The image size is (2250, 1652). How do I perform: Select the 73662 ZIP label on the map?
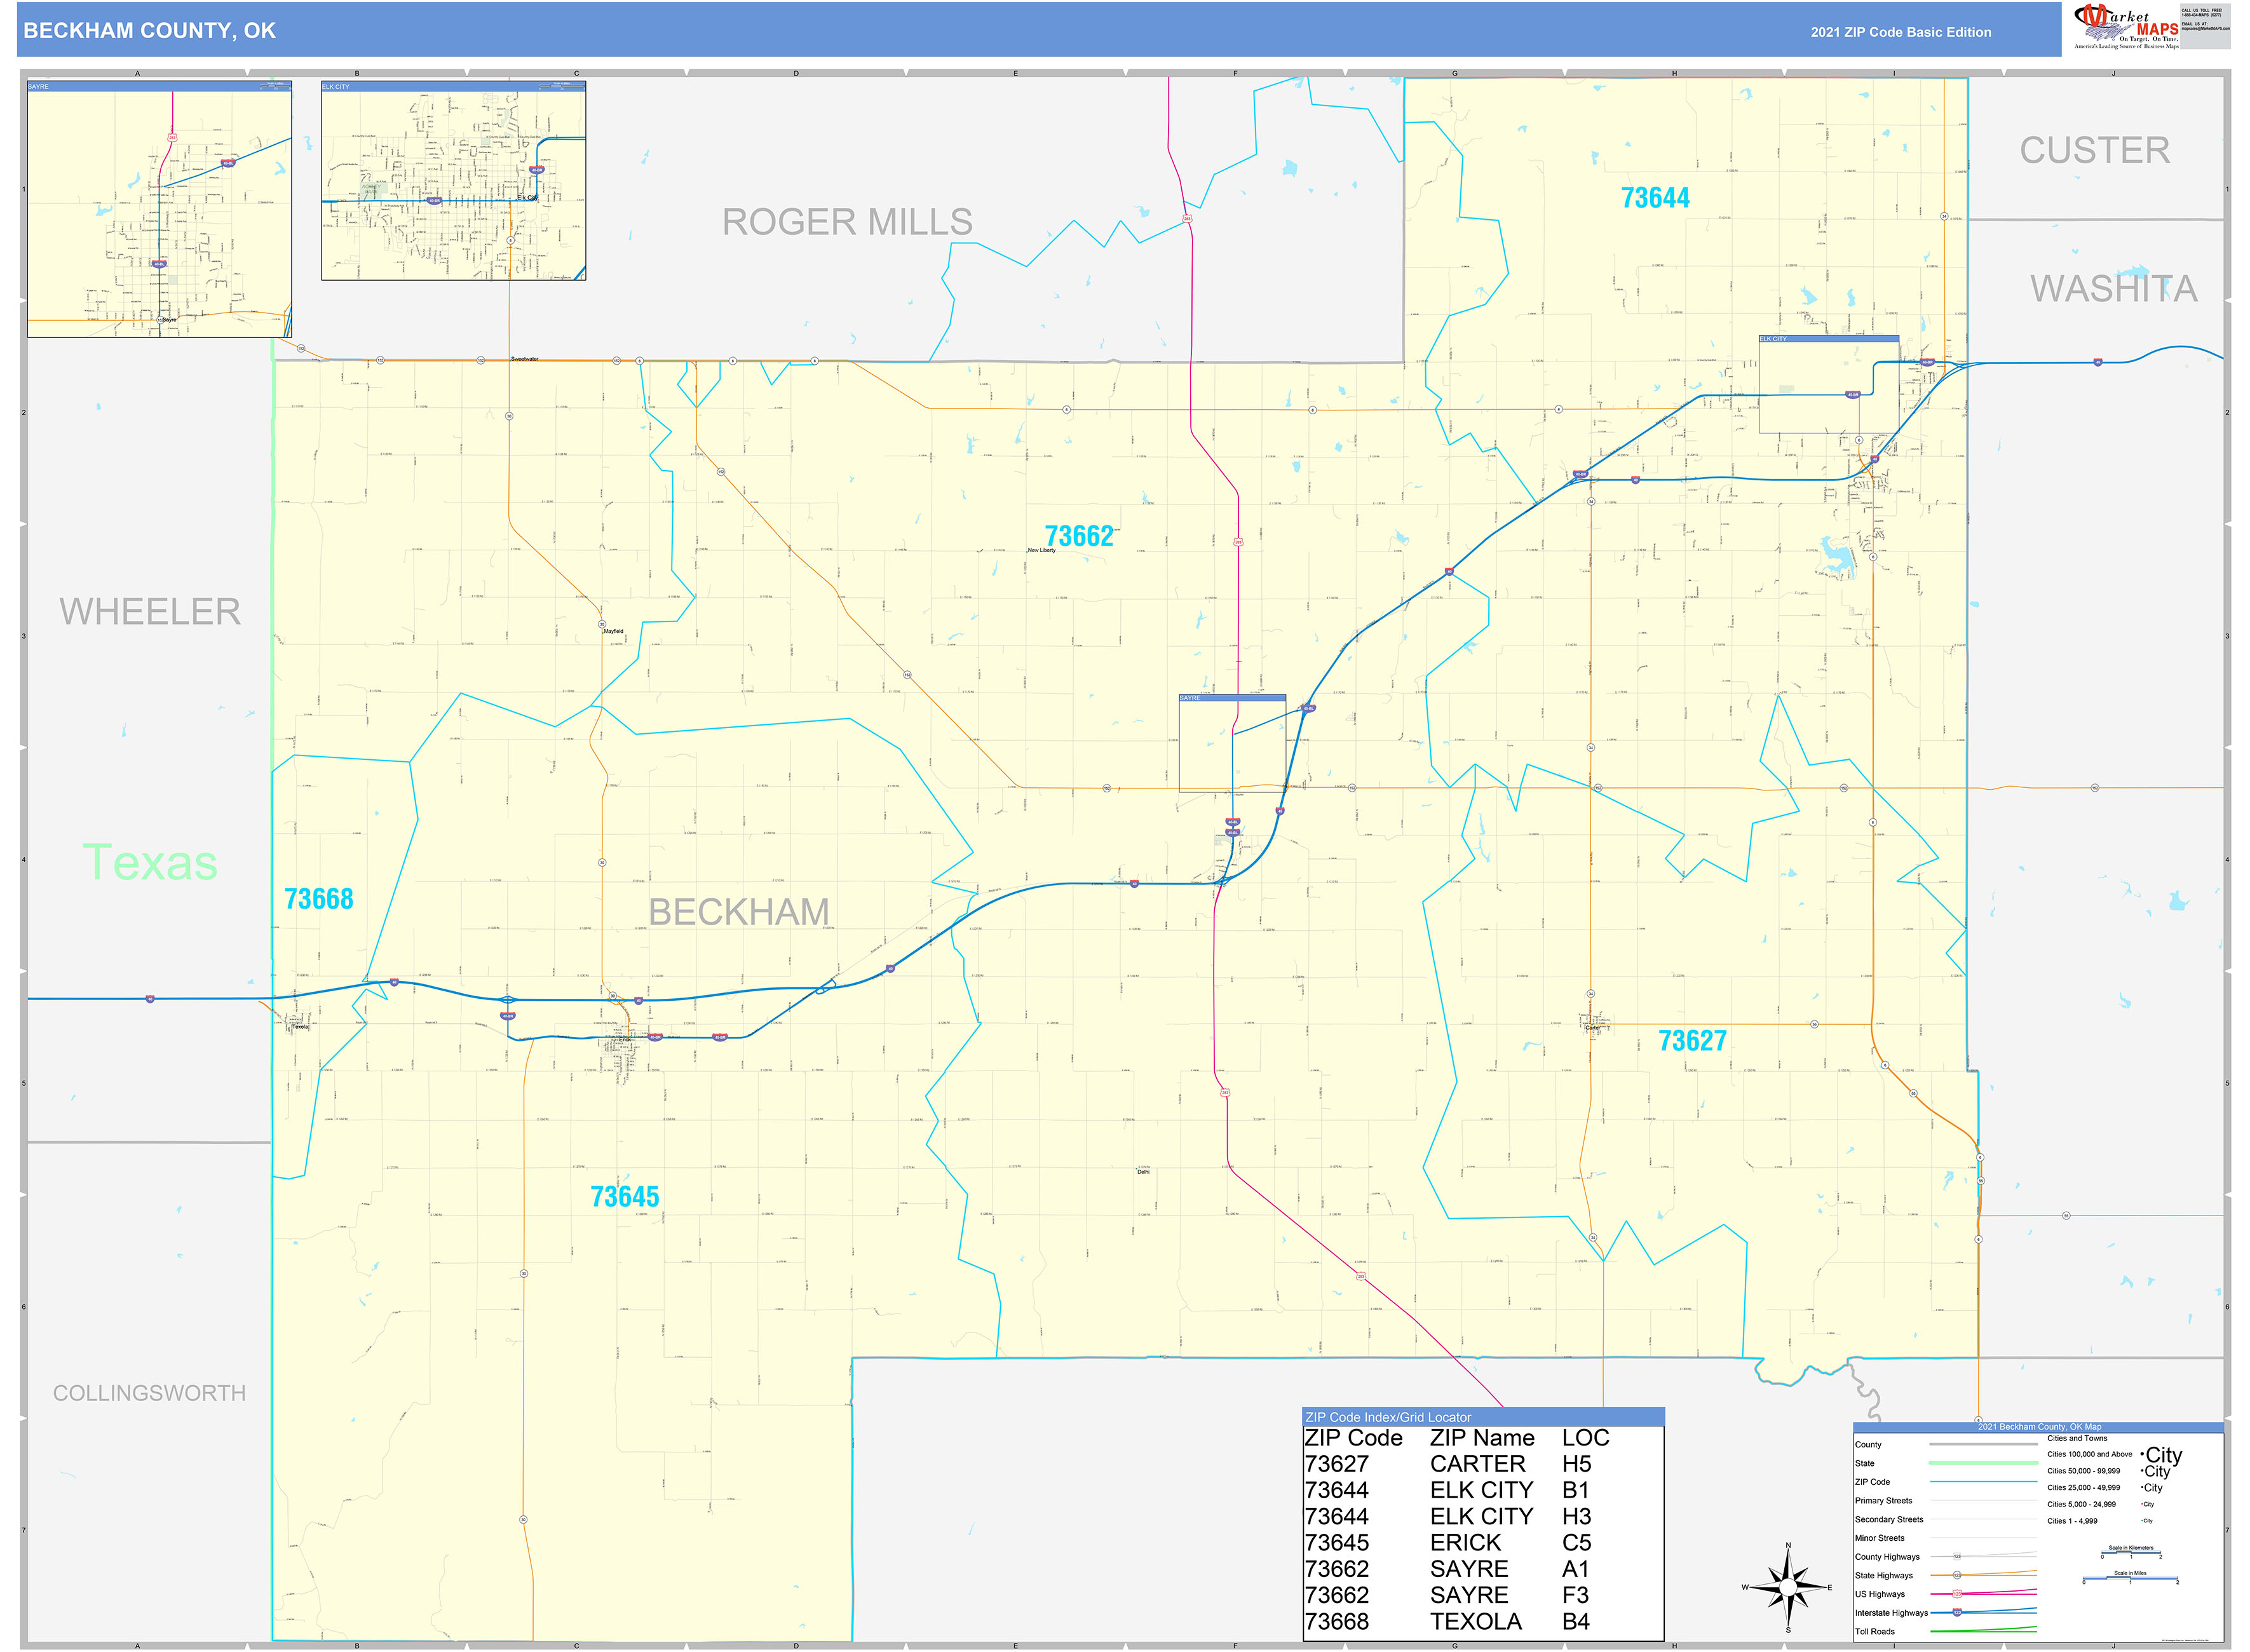click(1079, 536)
